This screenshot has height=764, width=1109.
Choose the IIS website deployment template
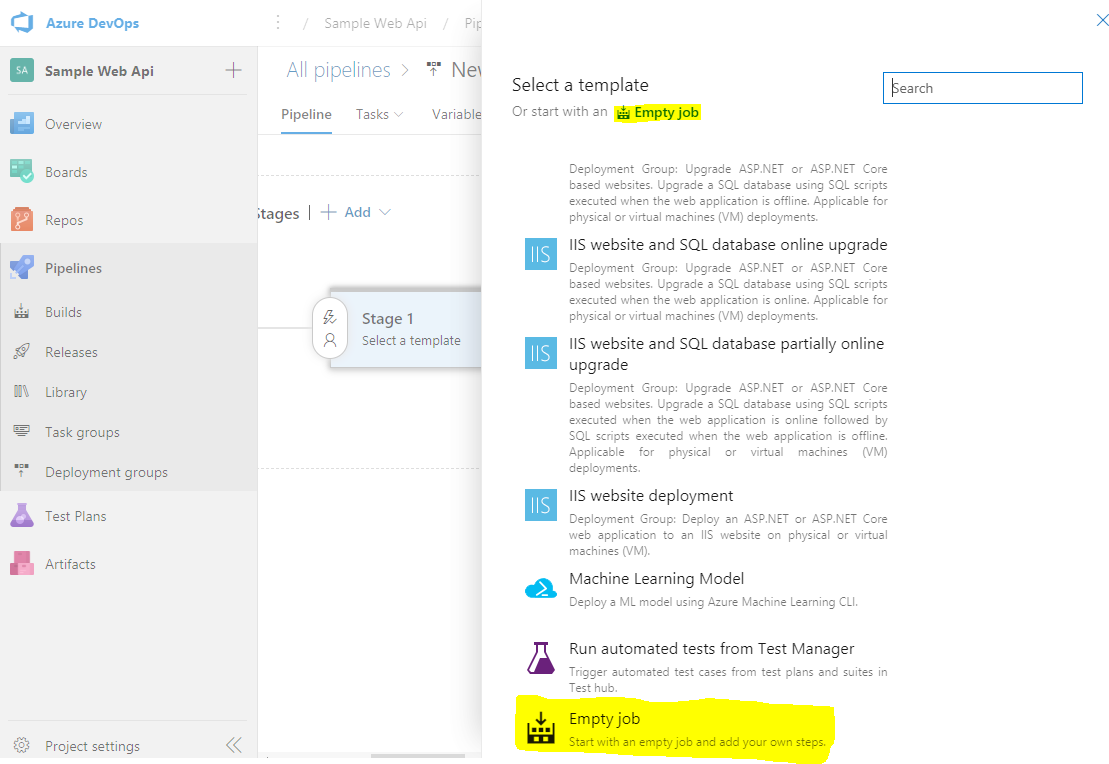coord(651,496)
